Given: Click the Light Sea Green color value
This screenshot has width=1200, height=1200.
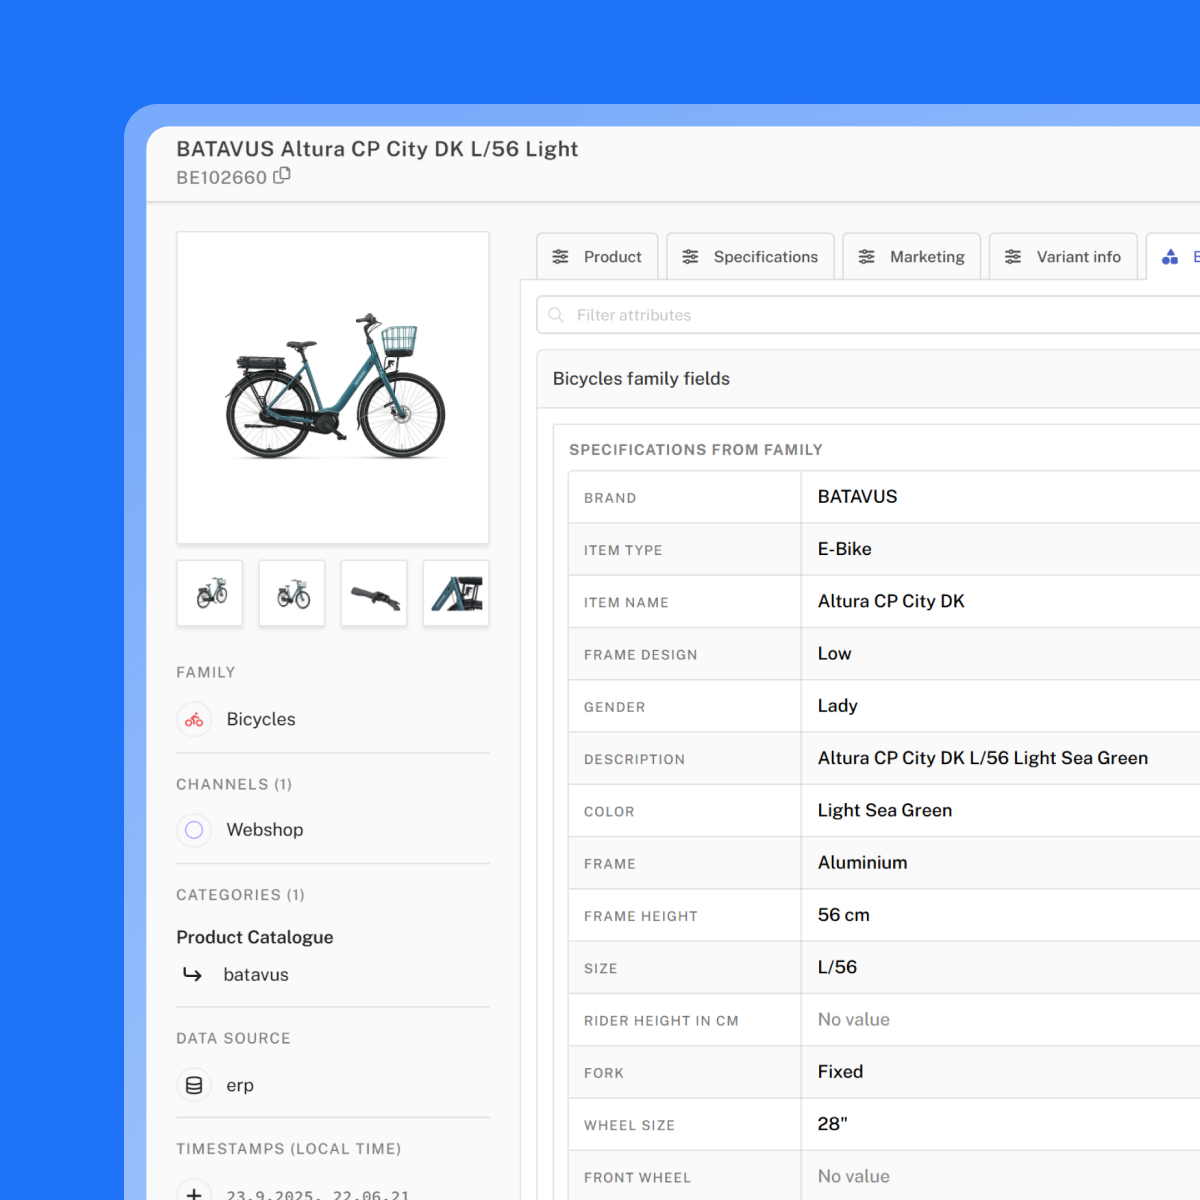Looking at the screenshot, I should click(885, 811).
